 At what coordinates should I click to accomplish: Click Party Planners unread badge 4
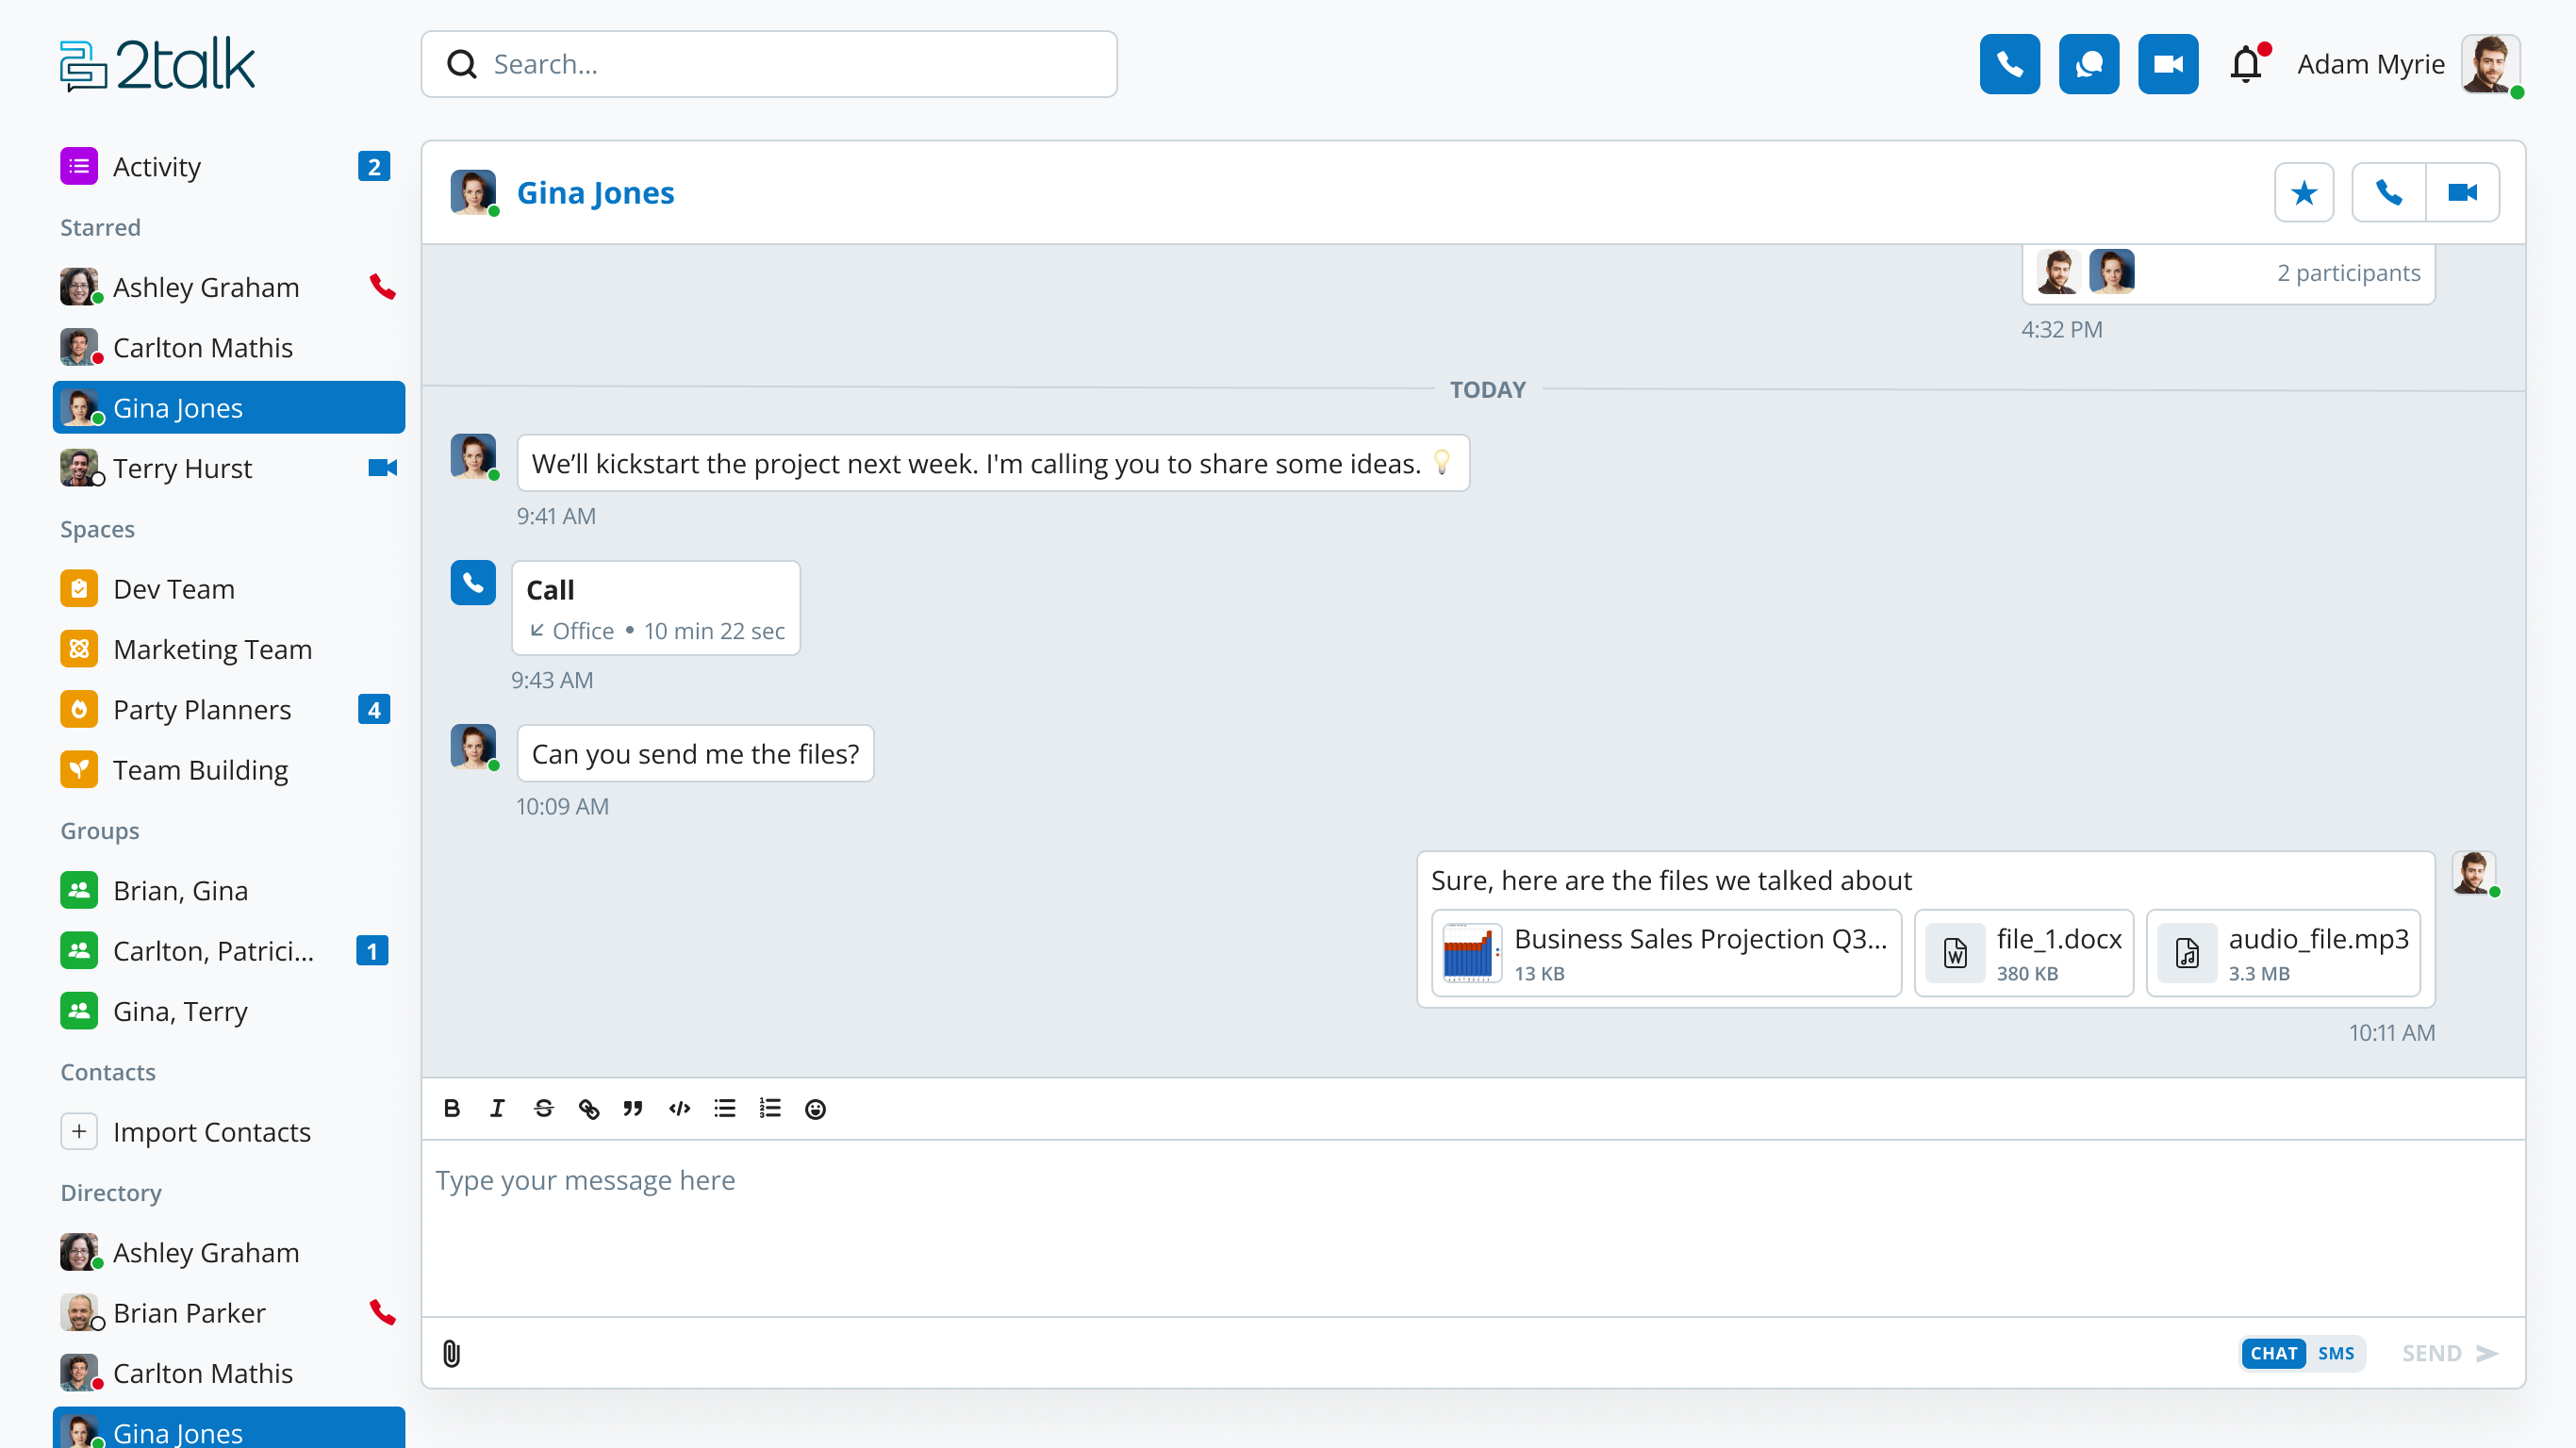(373, 709)
